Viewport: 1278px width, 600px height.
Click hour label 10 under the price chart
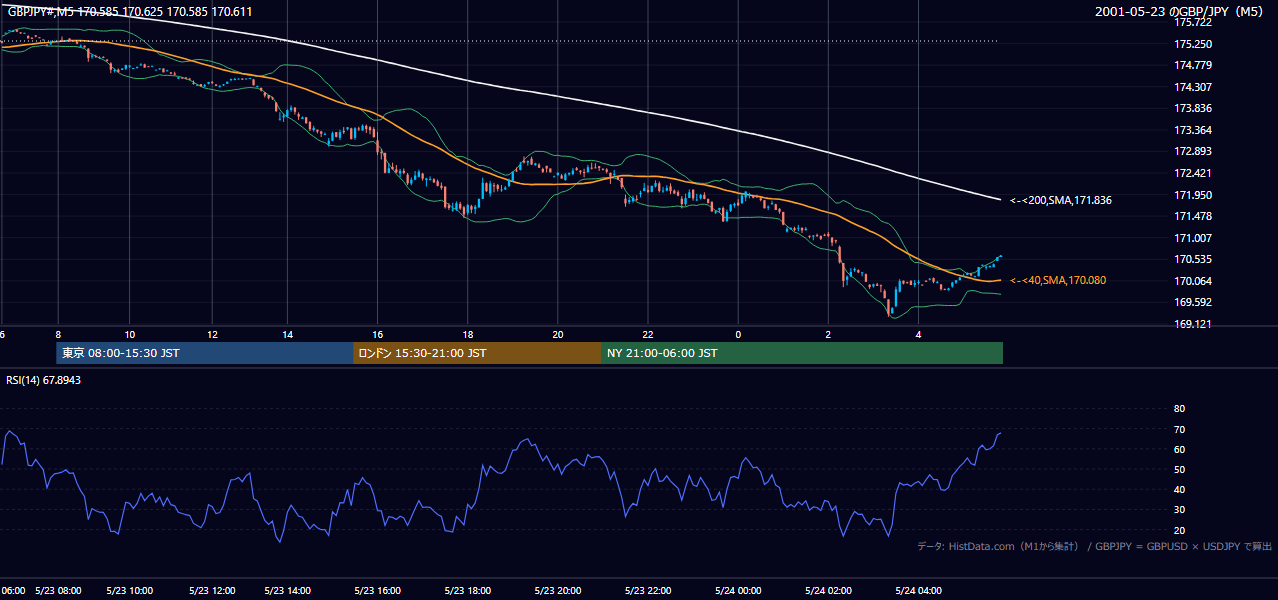click(x=130, y=334)
